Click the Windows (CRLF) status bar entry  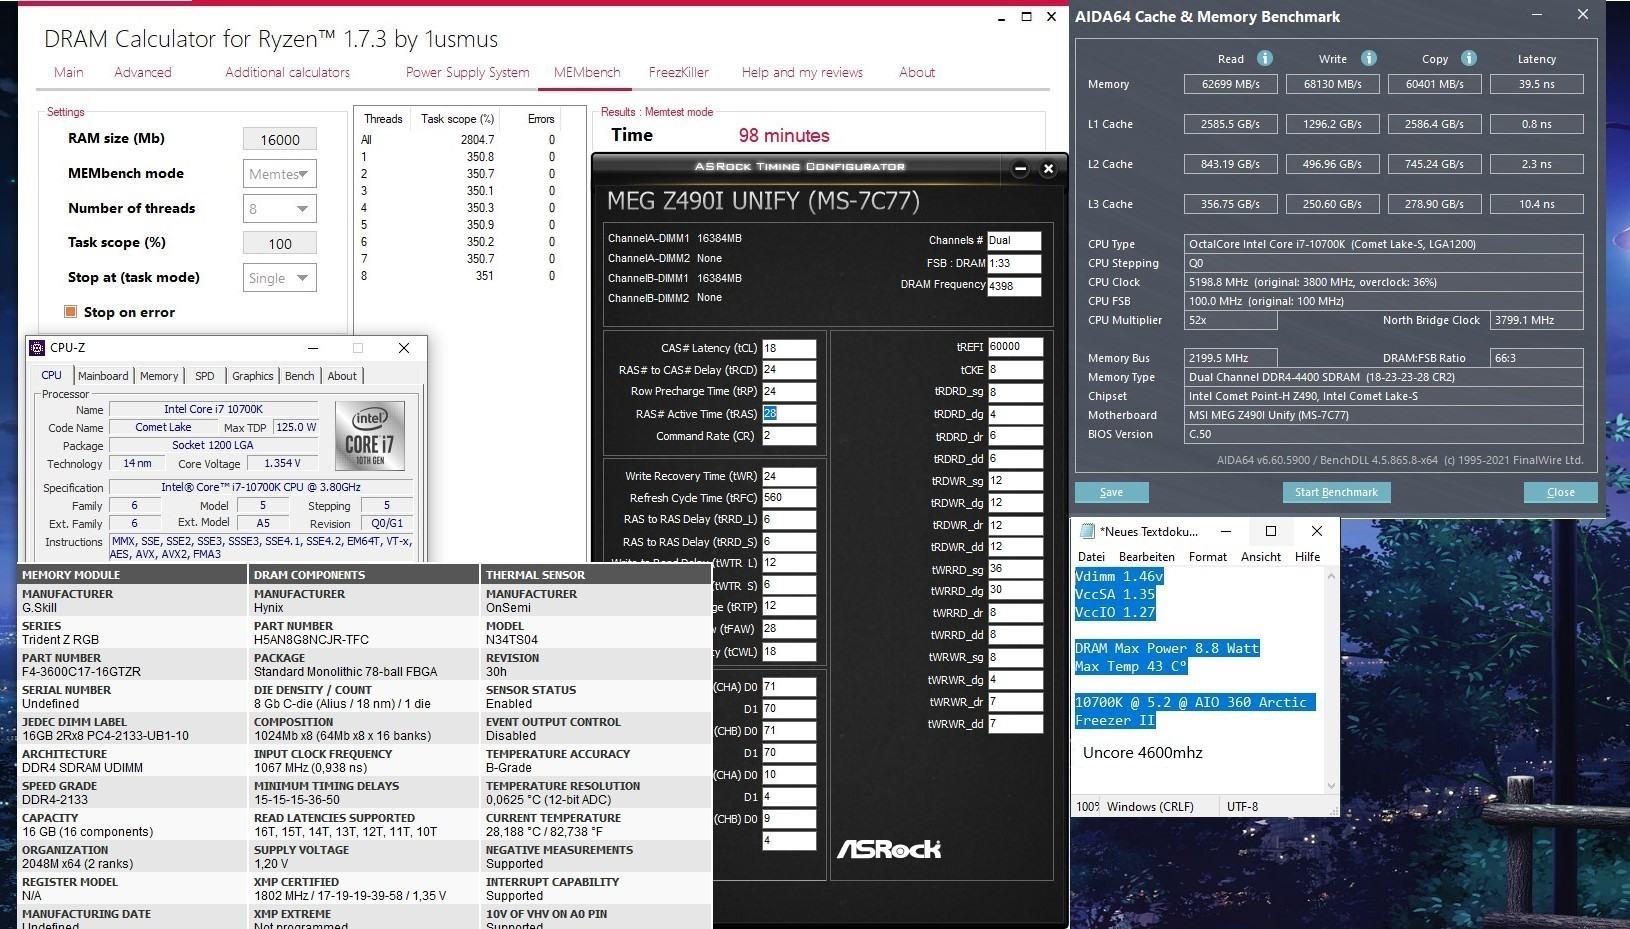(1150, 806)
